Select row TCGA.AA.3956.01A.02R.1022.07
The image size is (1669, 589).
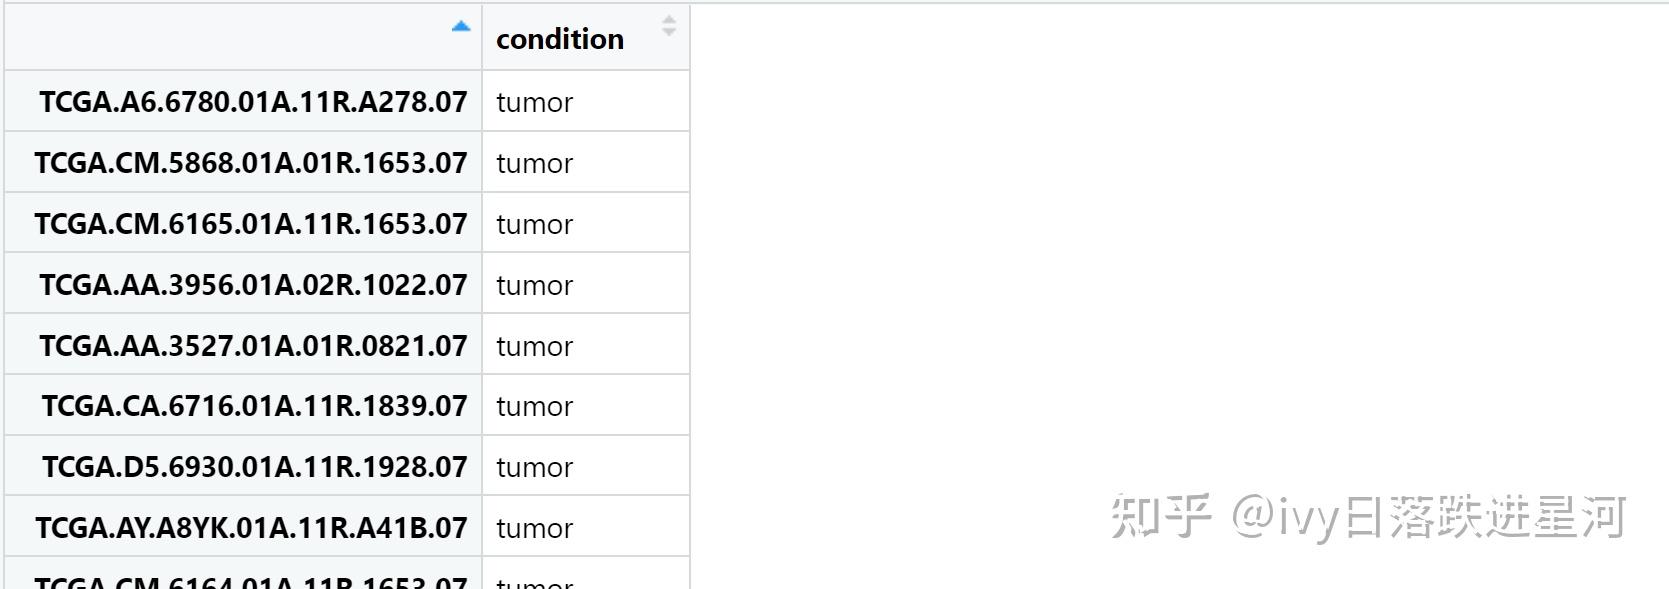point(253,285)
